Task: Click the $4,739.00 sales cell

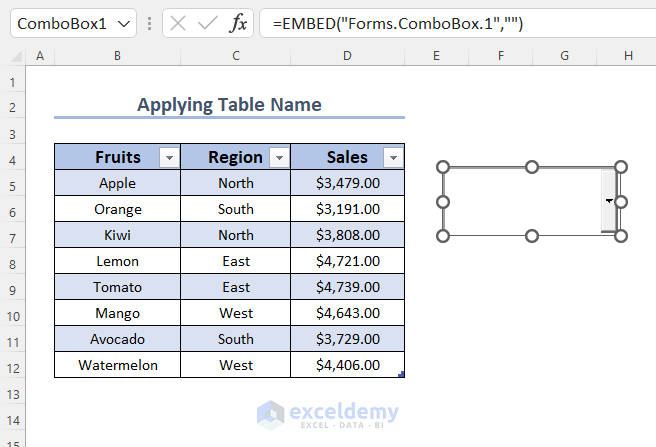Action: coord(347,287)
